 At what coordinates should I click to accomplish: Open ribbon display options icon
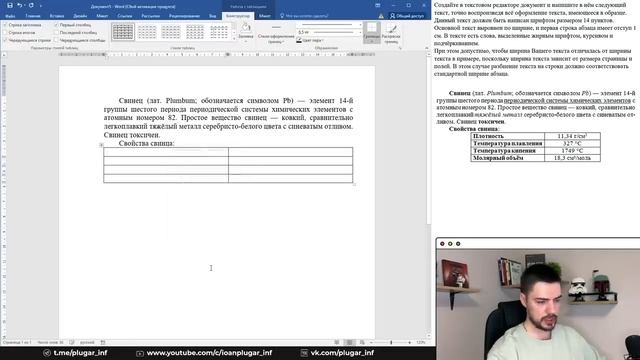[x=378, y=5]
